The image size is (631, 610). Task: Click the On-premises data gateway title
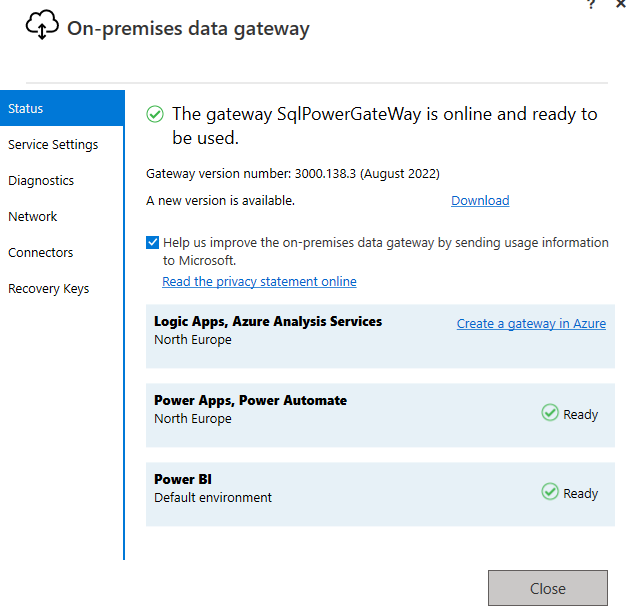(188, 29)
